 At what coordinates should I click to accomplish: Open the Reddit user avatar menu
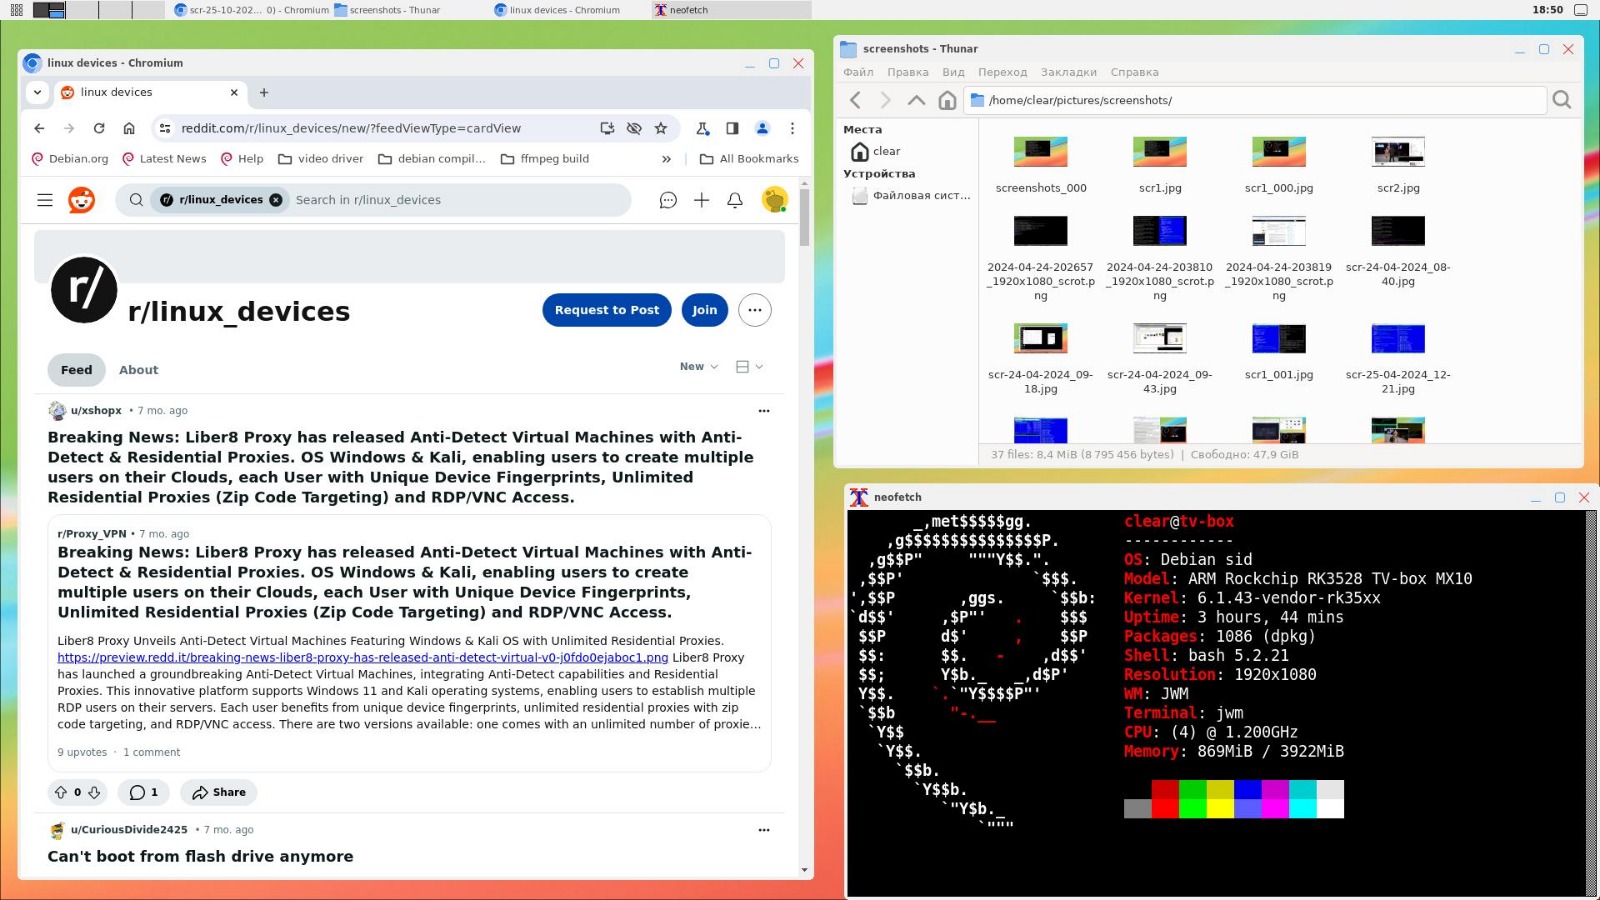tap(775, 200)
